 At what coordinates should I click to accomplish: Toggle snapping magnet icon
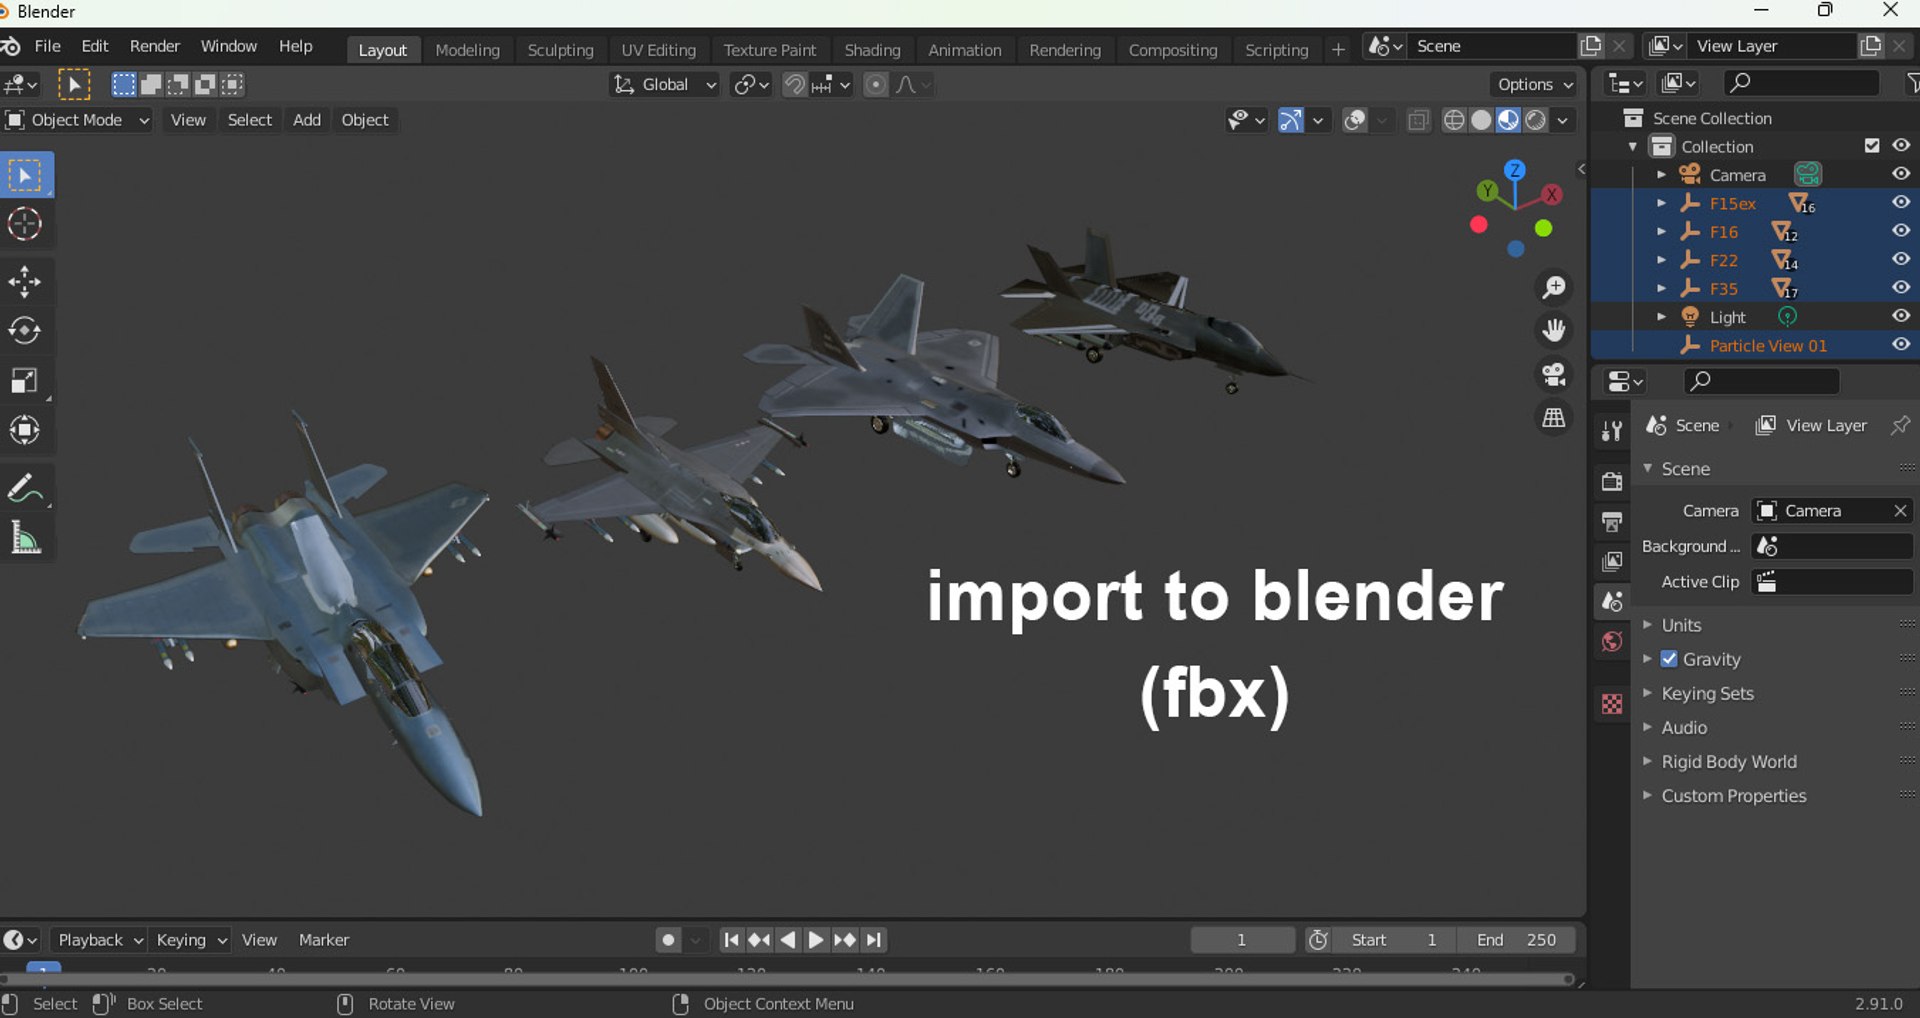794,85
